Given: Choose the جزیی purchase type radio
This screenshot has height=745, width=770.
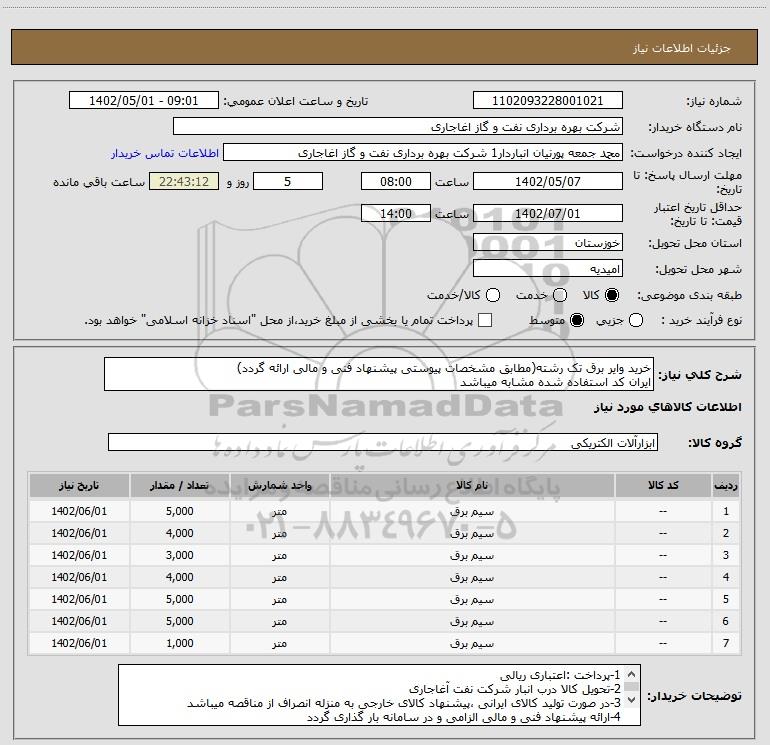Looking at the screenshot, I should click(636, 320).
